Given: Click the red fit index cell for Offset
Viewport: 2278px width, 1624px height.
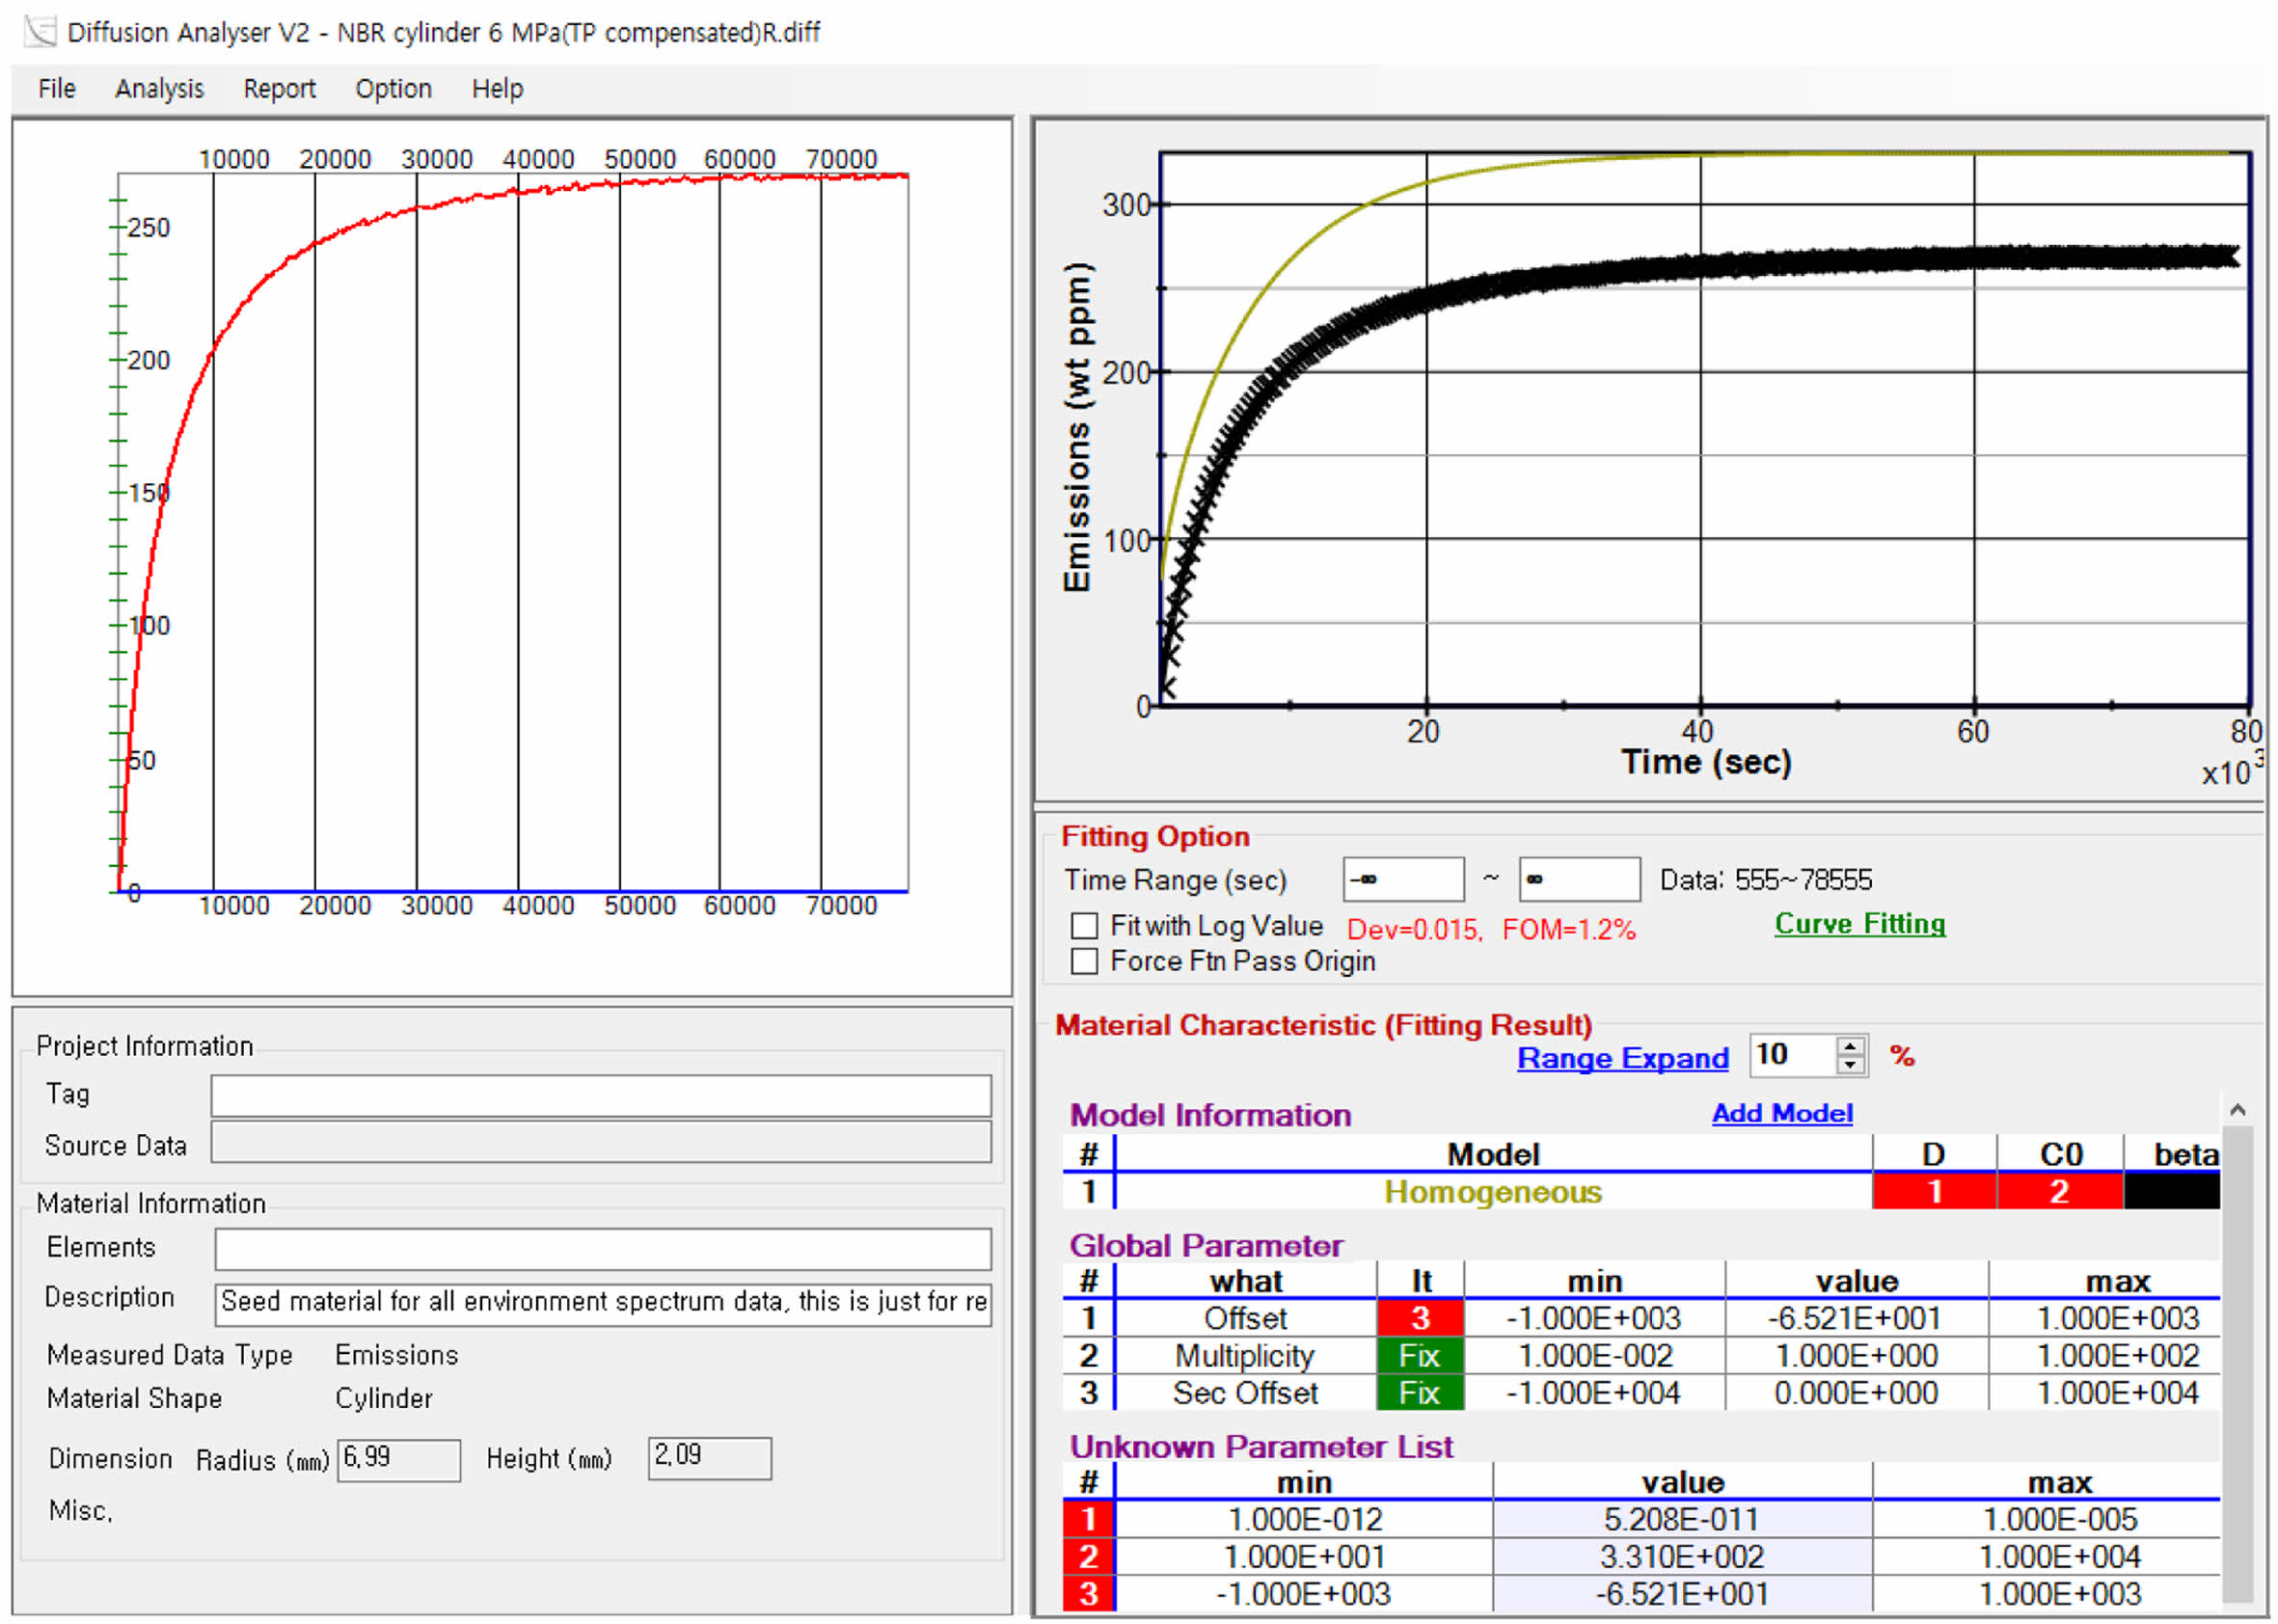Looking at the screenshot, I should [x=1419, y=1318].
